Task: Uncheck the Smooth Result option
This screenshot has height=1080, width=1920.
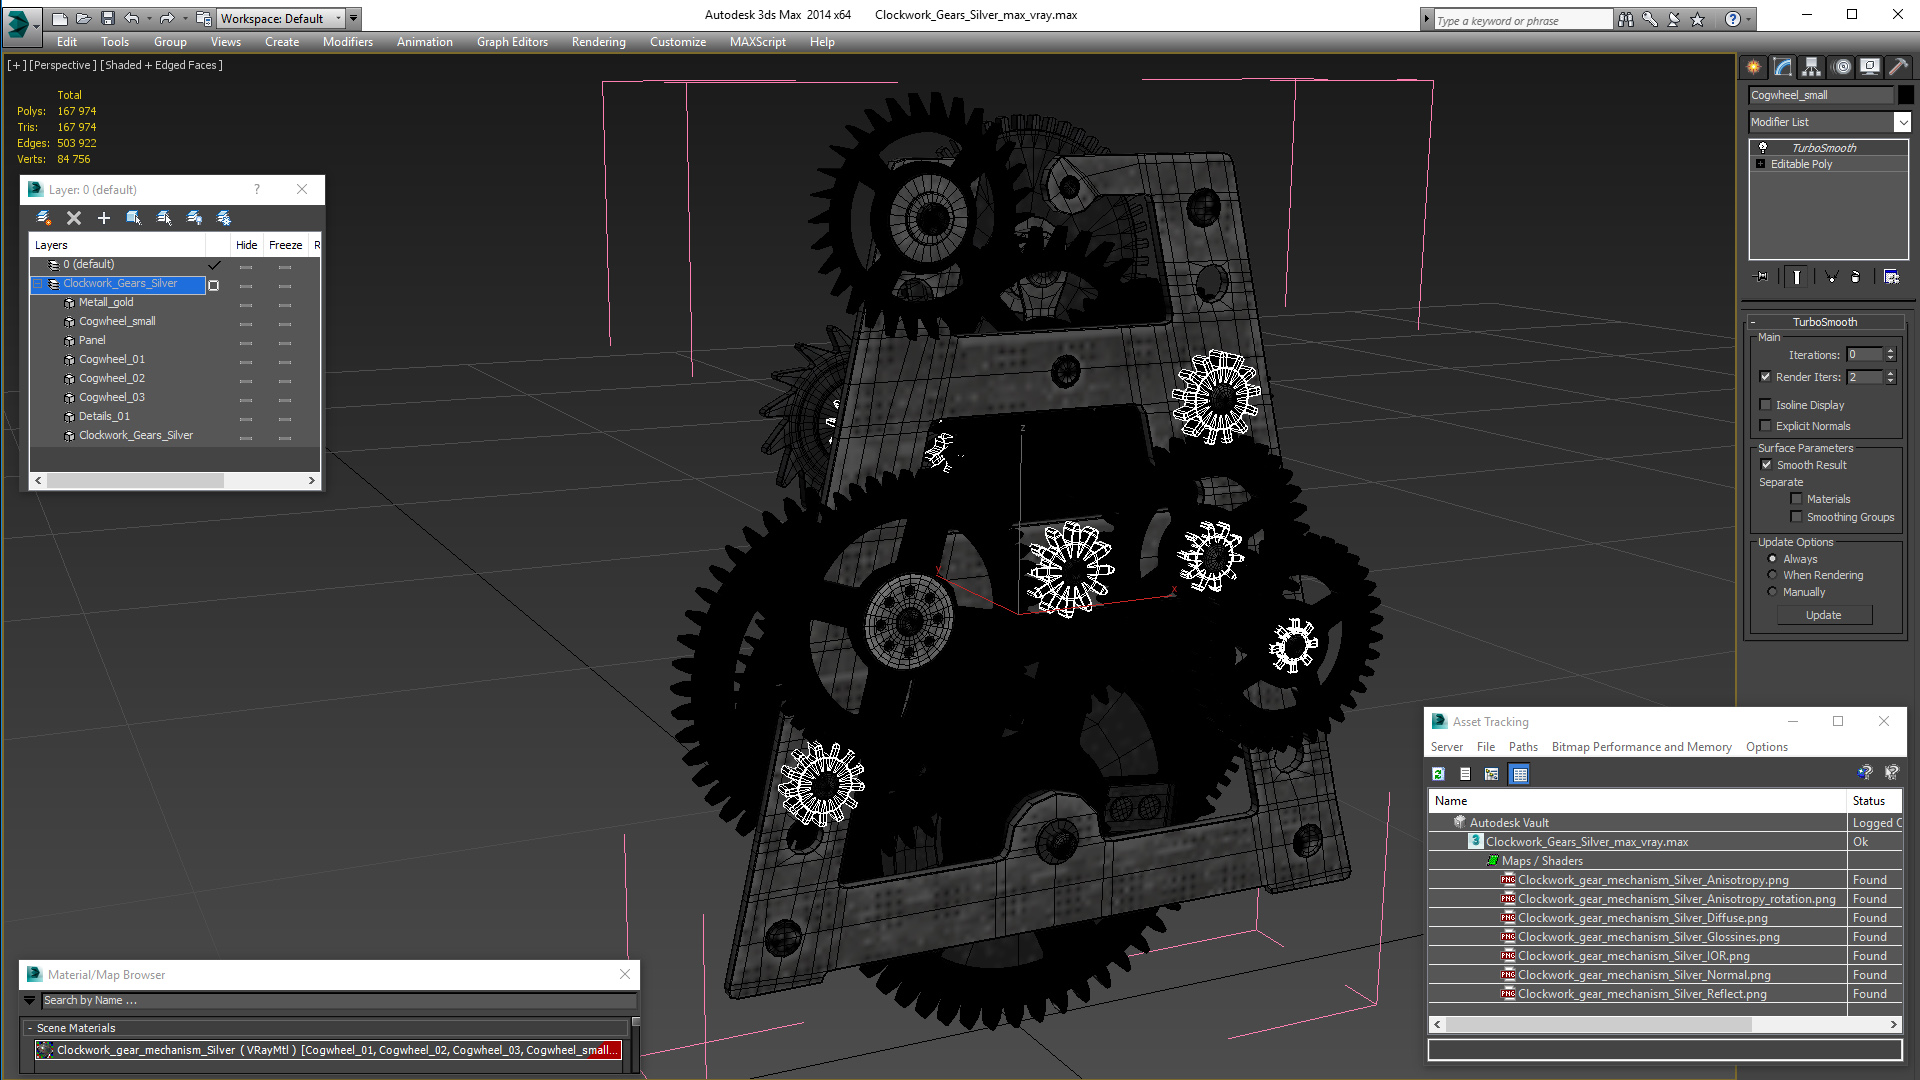Action: pos(1767,465)
